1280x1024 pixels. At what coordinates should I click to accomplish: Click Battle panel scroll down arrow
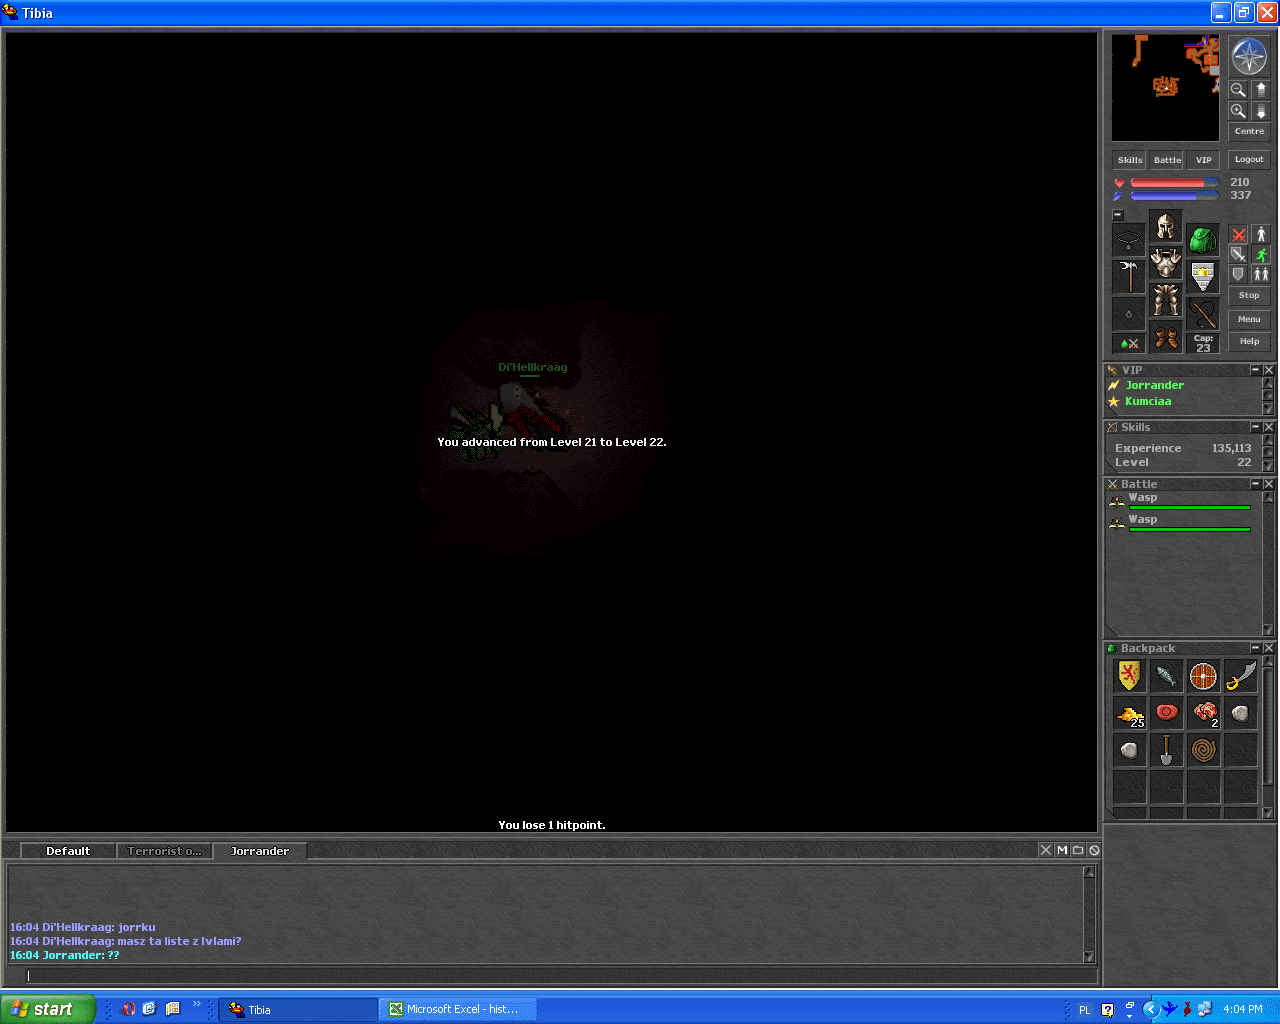pos(1268,630)
